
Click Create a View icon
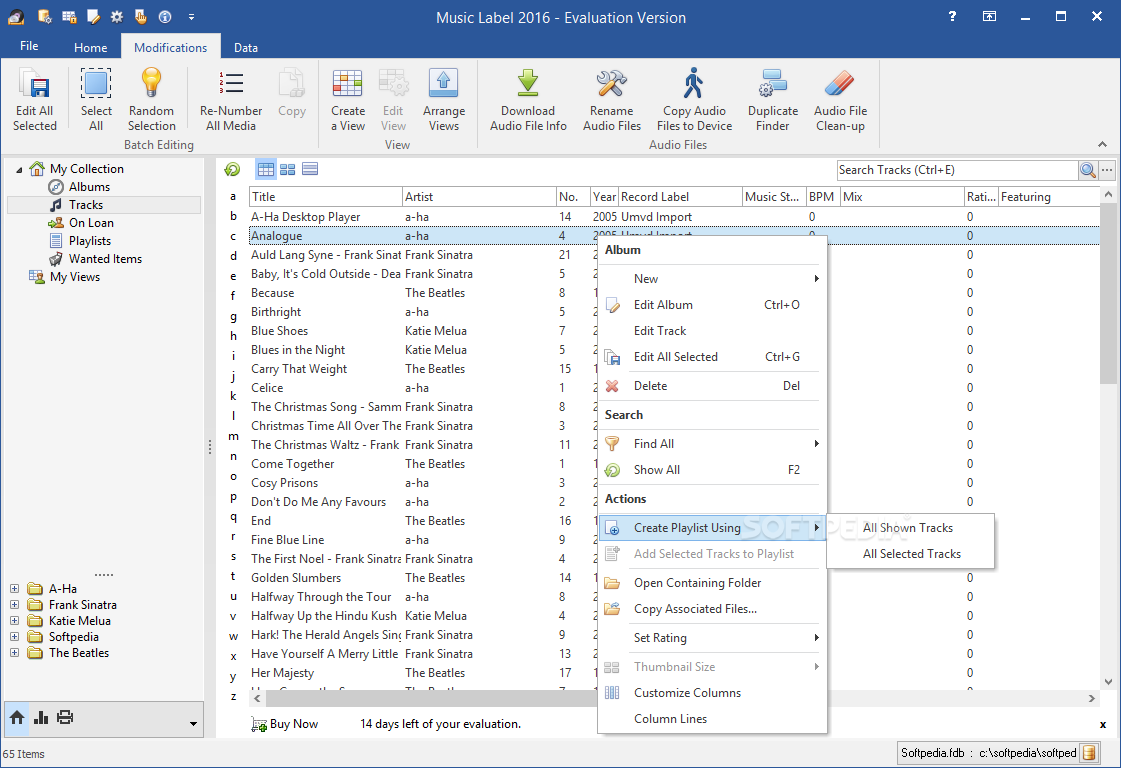click(x=347, y=83)
